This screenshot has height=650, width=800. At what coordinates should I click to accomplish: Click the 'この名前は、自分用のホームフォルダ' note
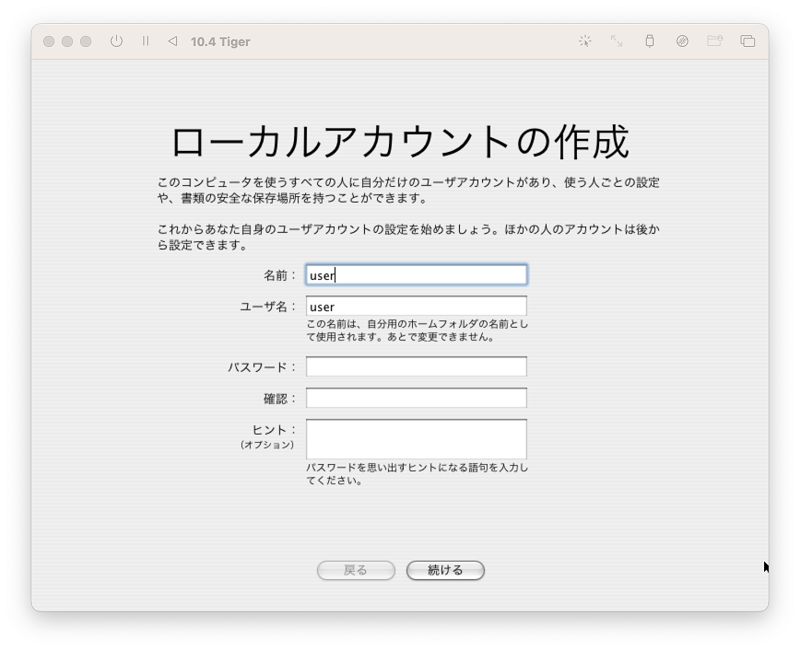click(x=417, y=330)
